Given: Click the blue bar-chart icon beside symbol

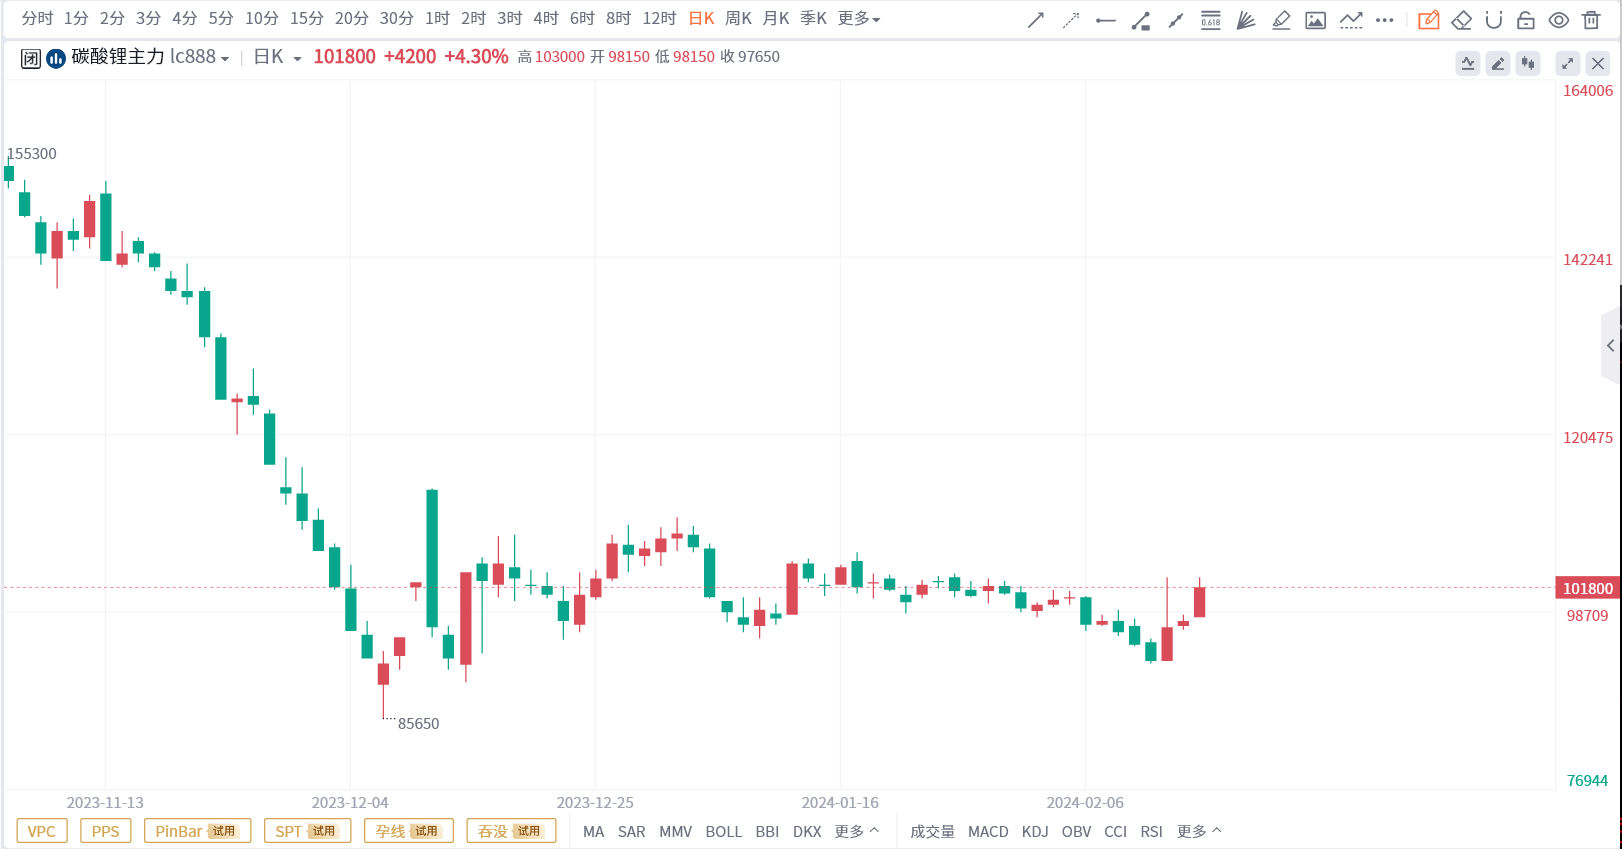Looking at the screenshot, I should tap(56, 58).
